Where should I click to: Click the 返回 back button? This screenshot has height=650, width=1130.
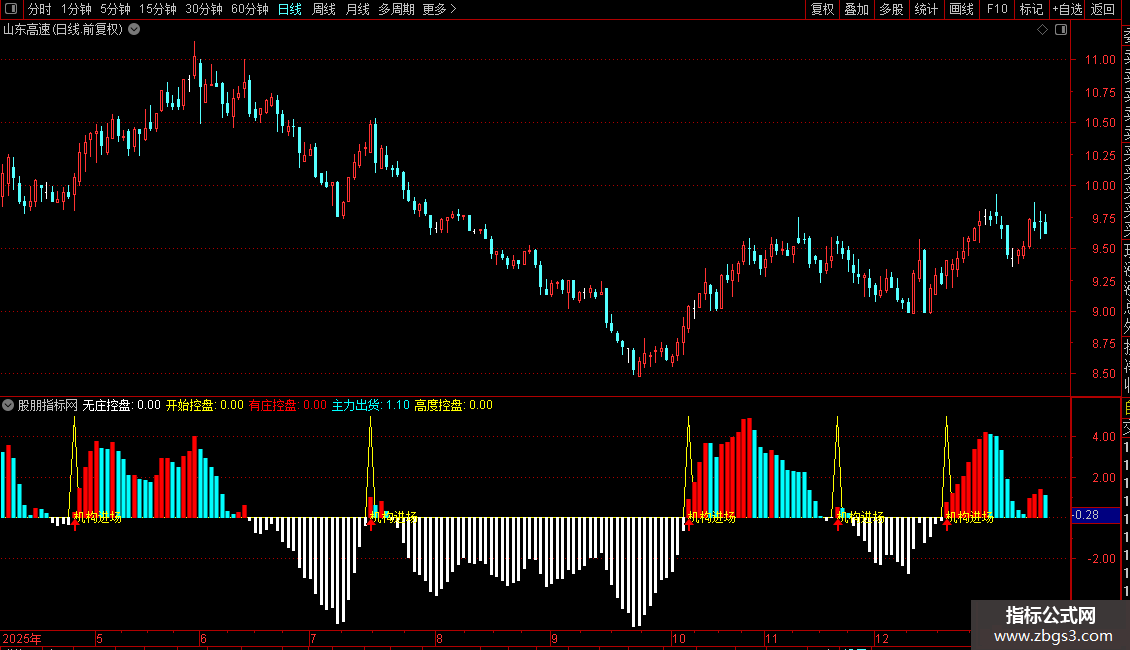coord(1103,9)
